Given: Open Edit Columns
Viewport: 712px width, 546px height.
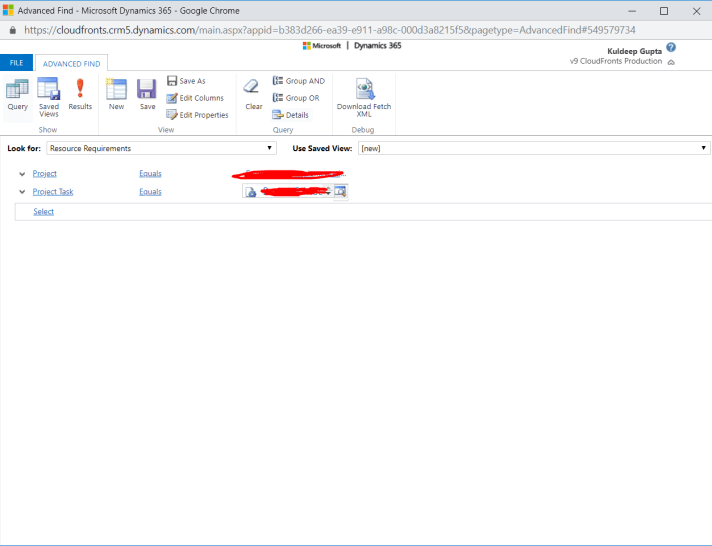Looking at the screenshot, I should [x=195, y=98].
